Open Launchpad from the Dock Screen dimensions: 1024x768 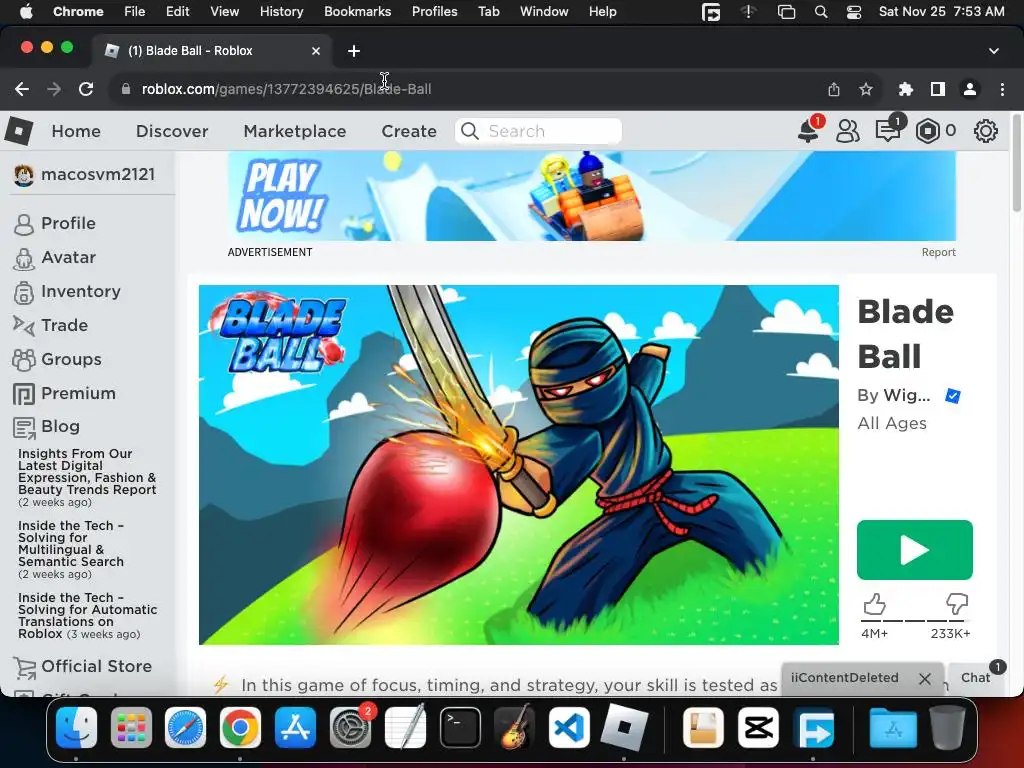pos(131,728)
